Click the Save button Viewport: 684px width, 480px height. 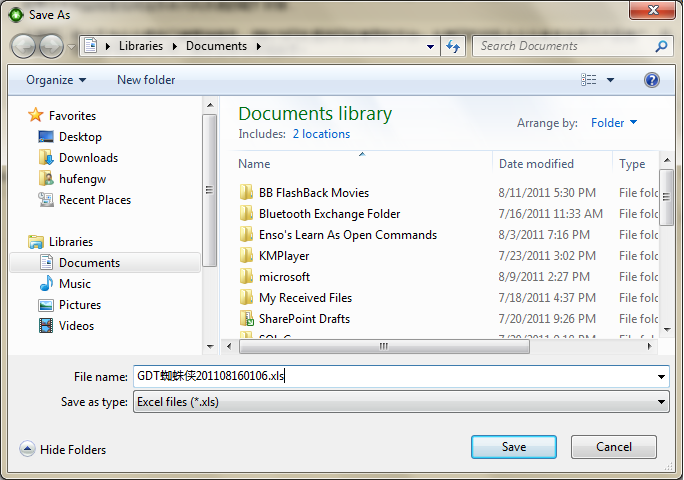point(514,447)
